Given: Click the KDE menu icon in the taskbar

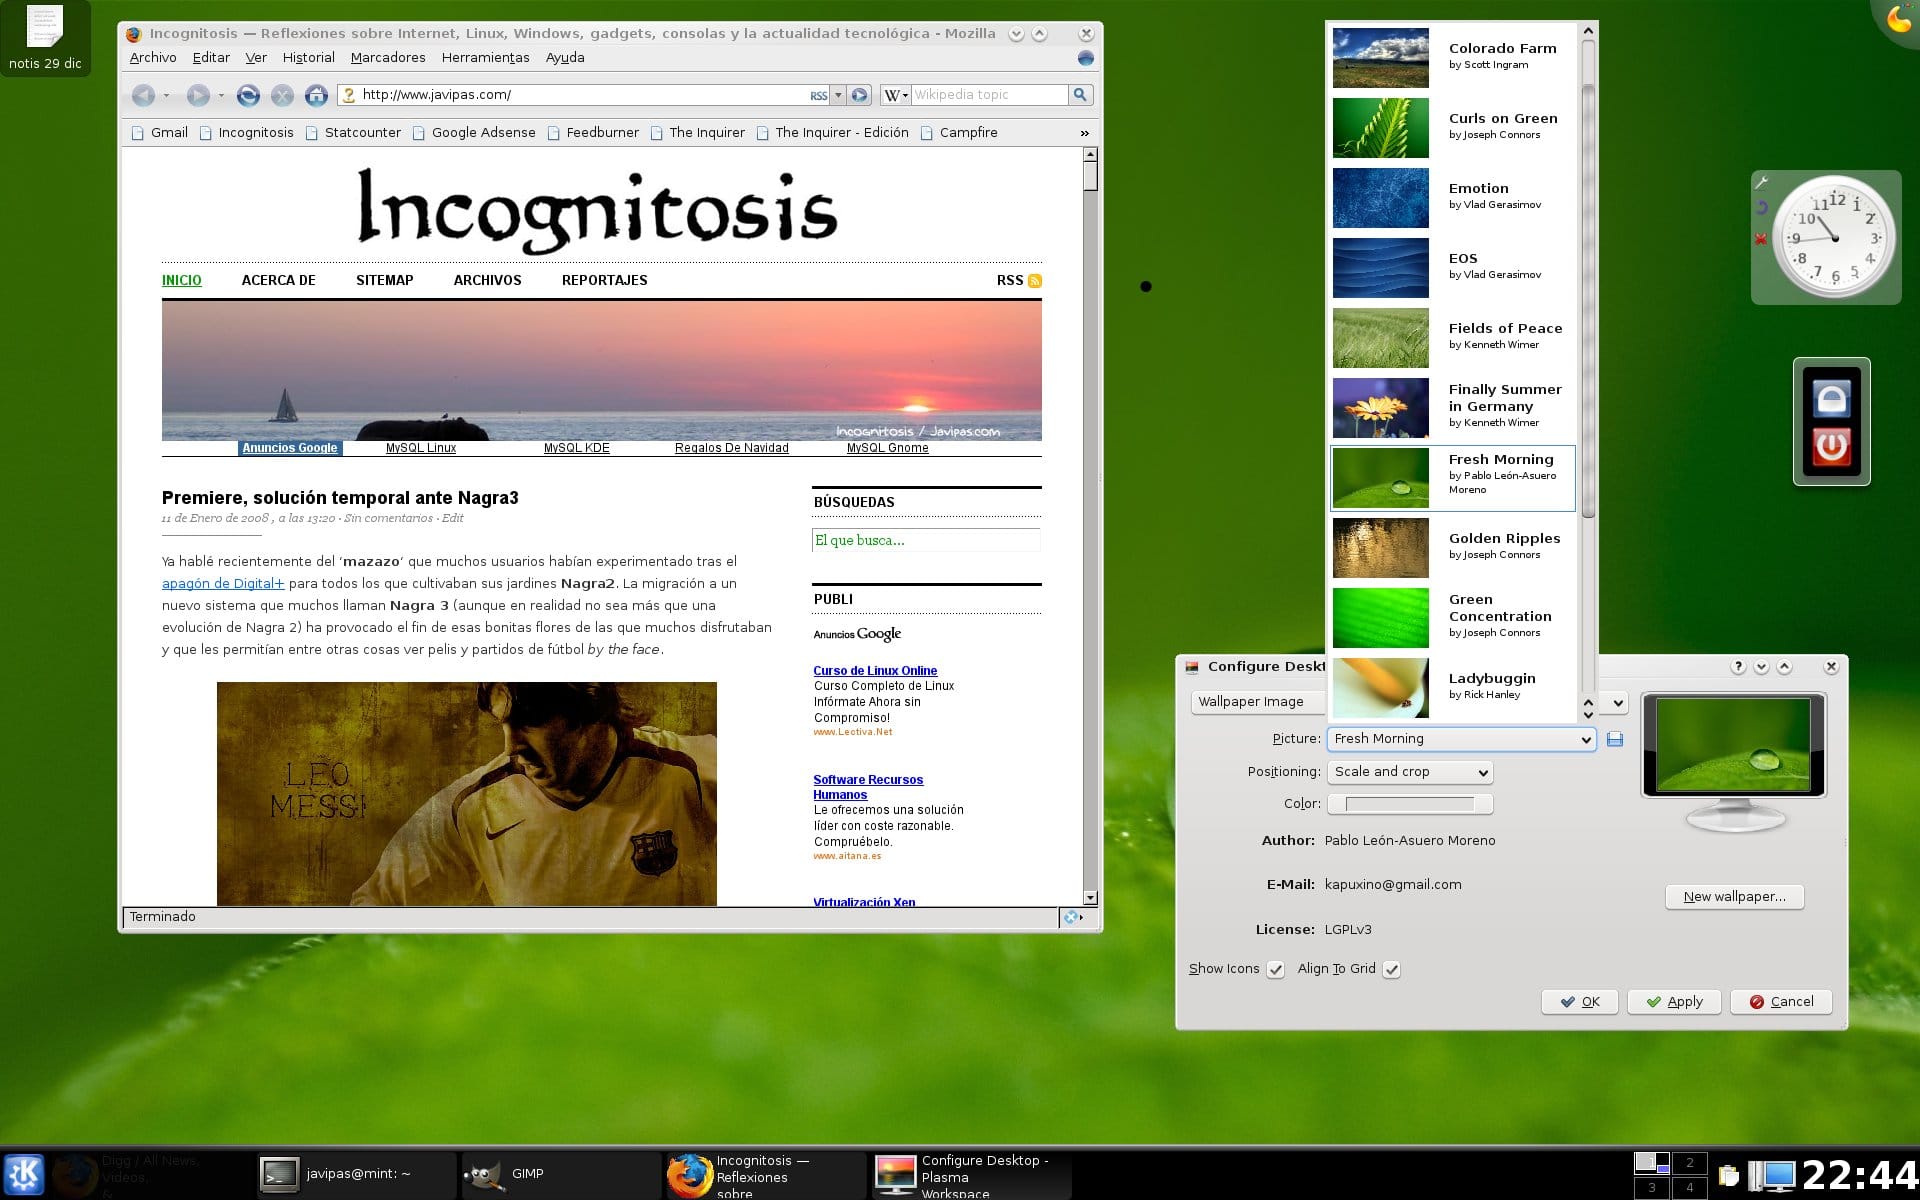Looking at the screenshot, I should point(24,1174).
